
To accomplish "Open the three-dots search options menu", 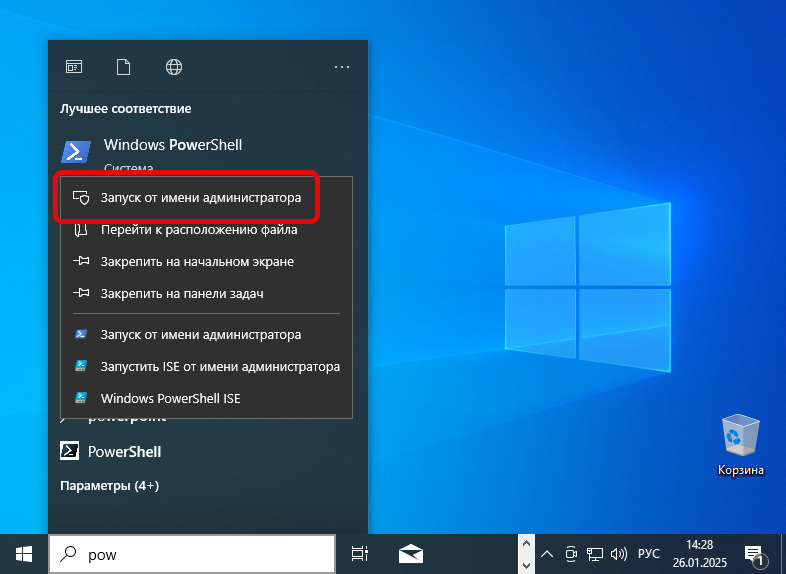I will point(342,67).
